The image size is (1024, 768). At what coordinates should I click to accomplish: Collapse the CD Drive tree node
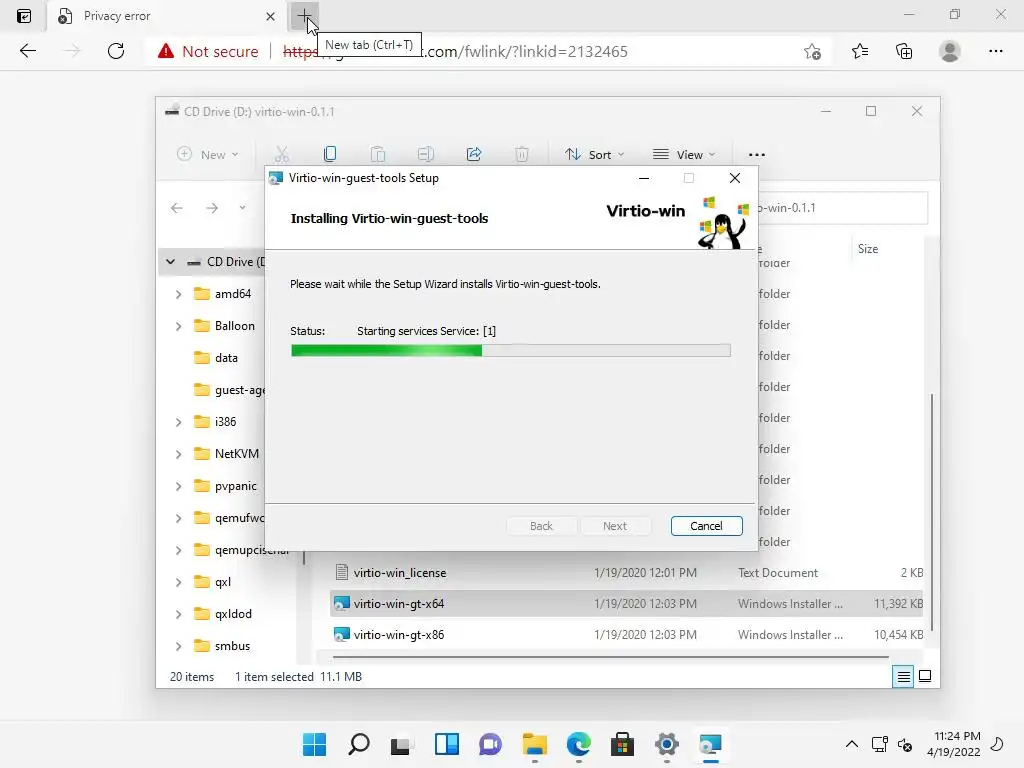(170, 262)
